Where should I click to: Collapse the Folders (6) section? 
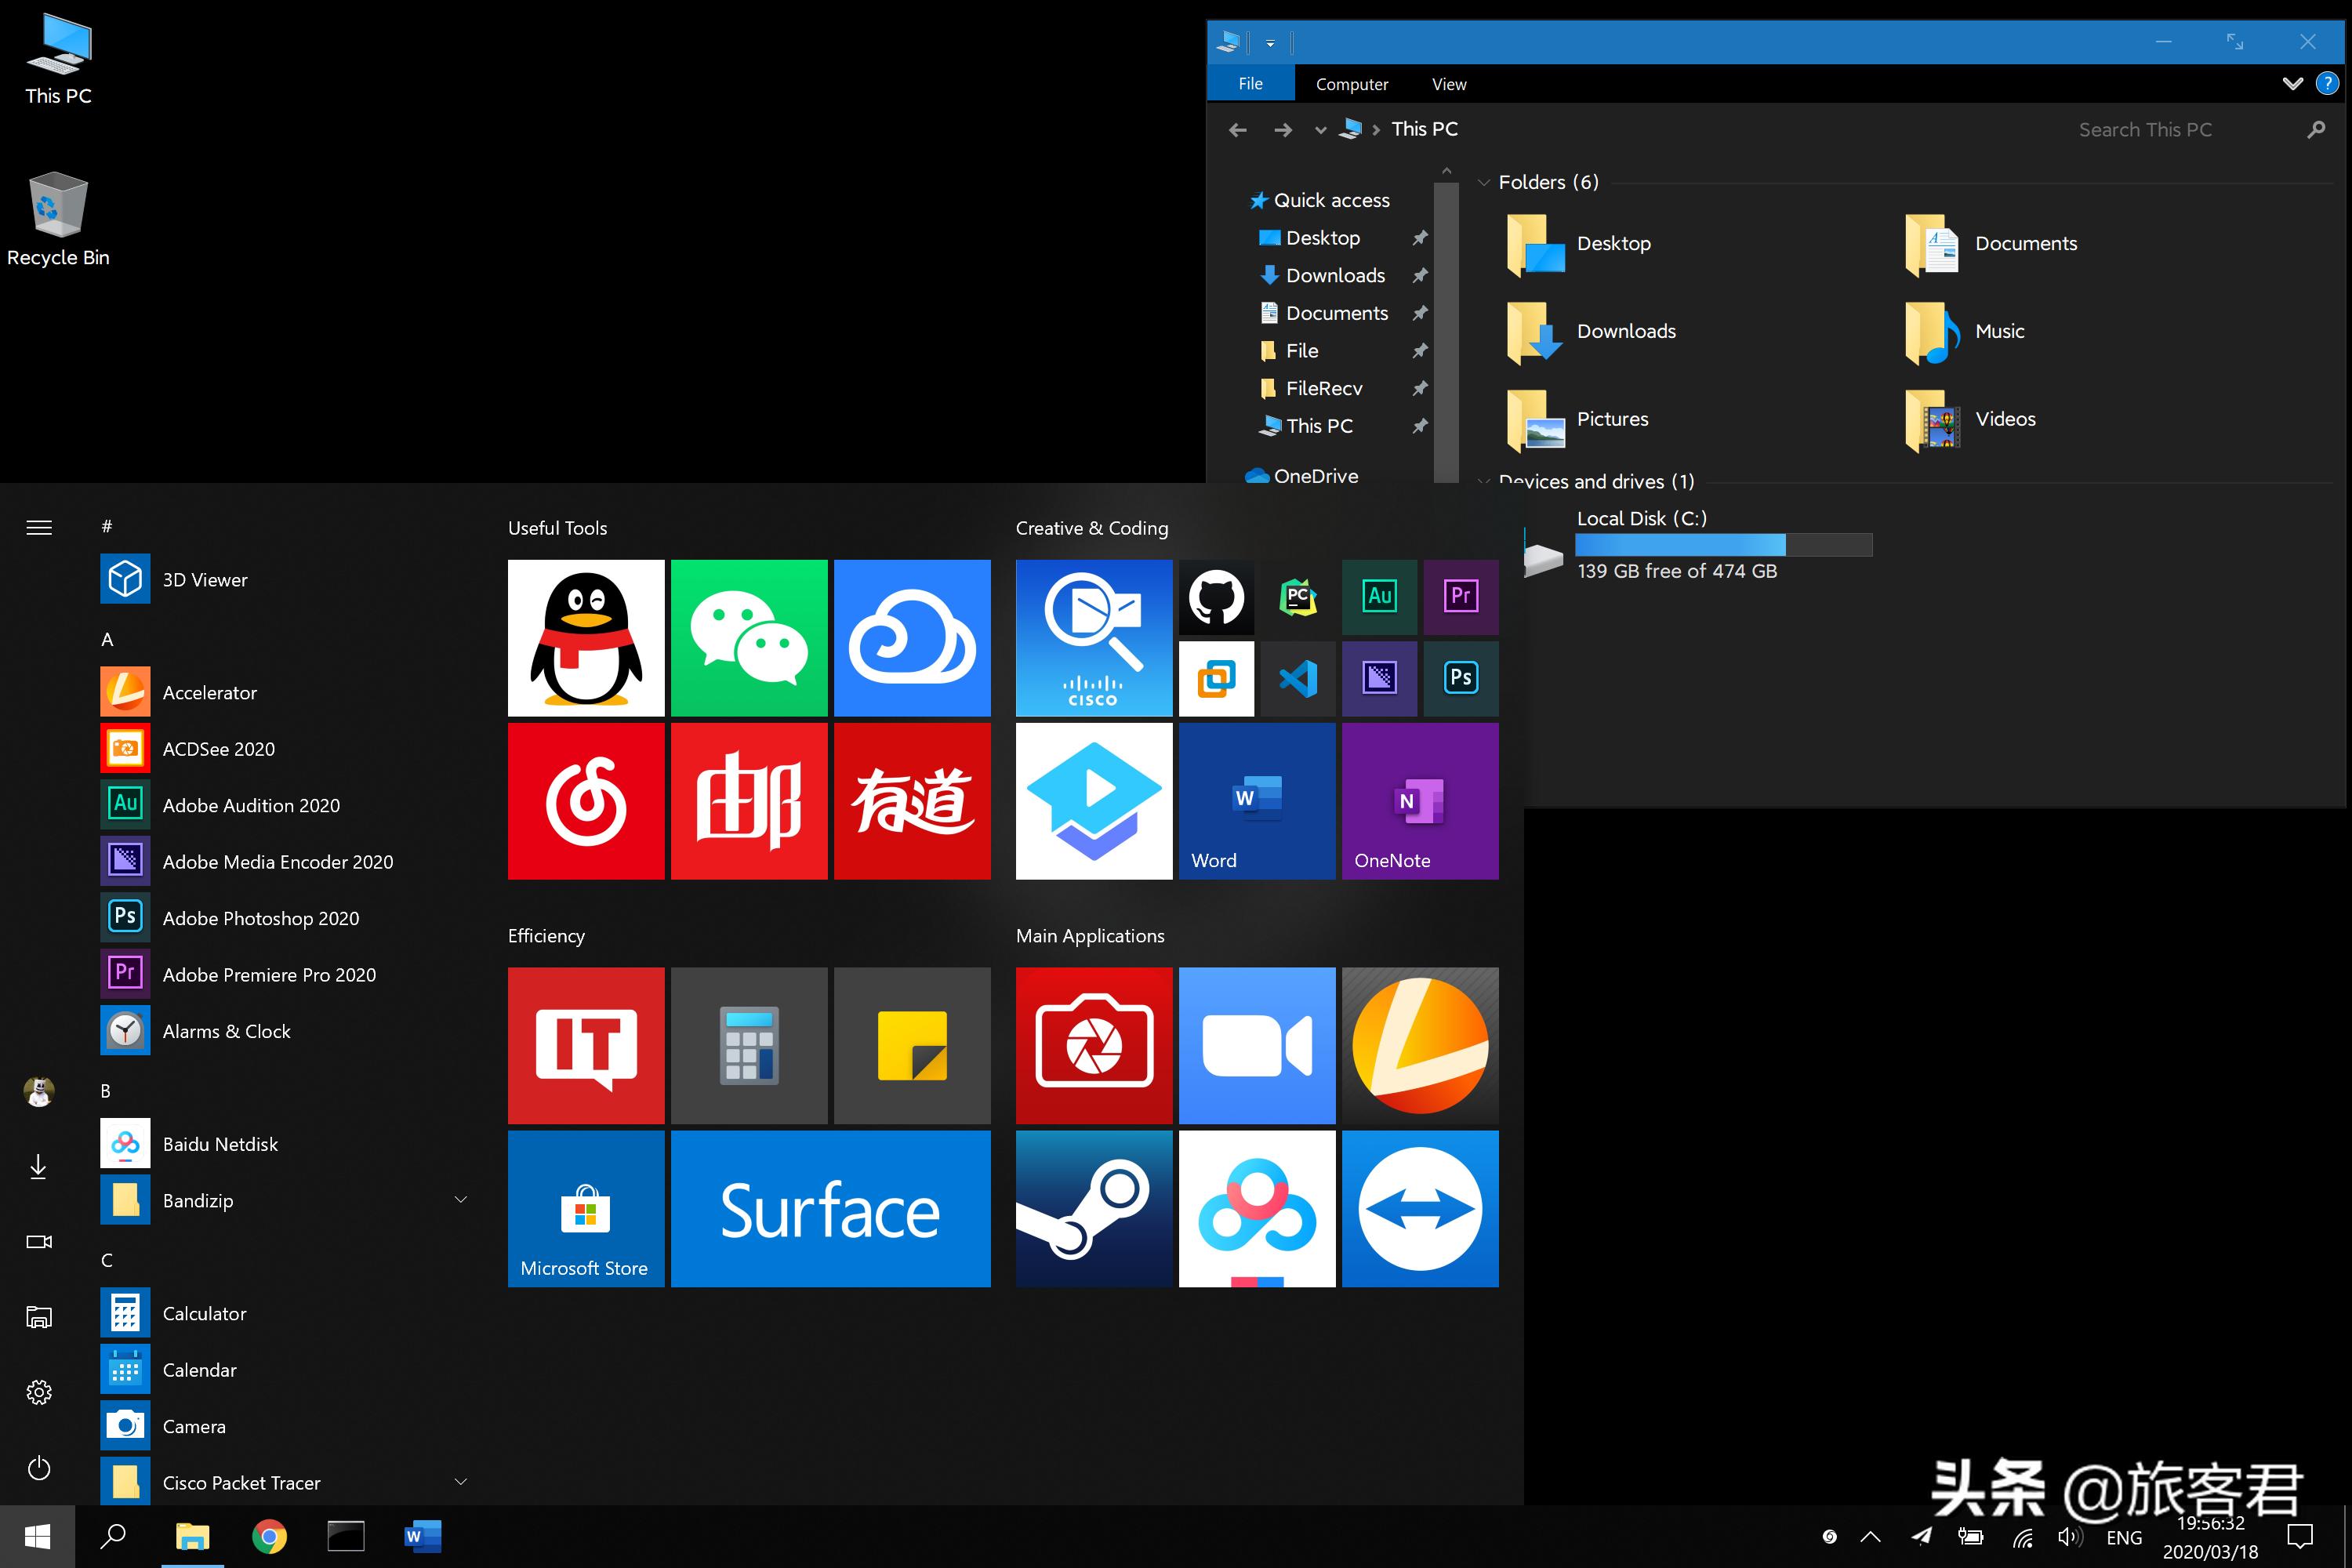click(1484, 182)
